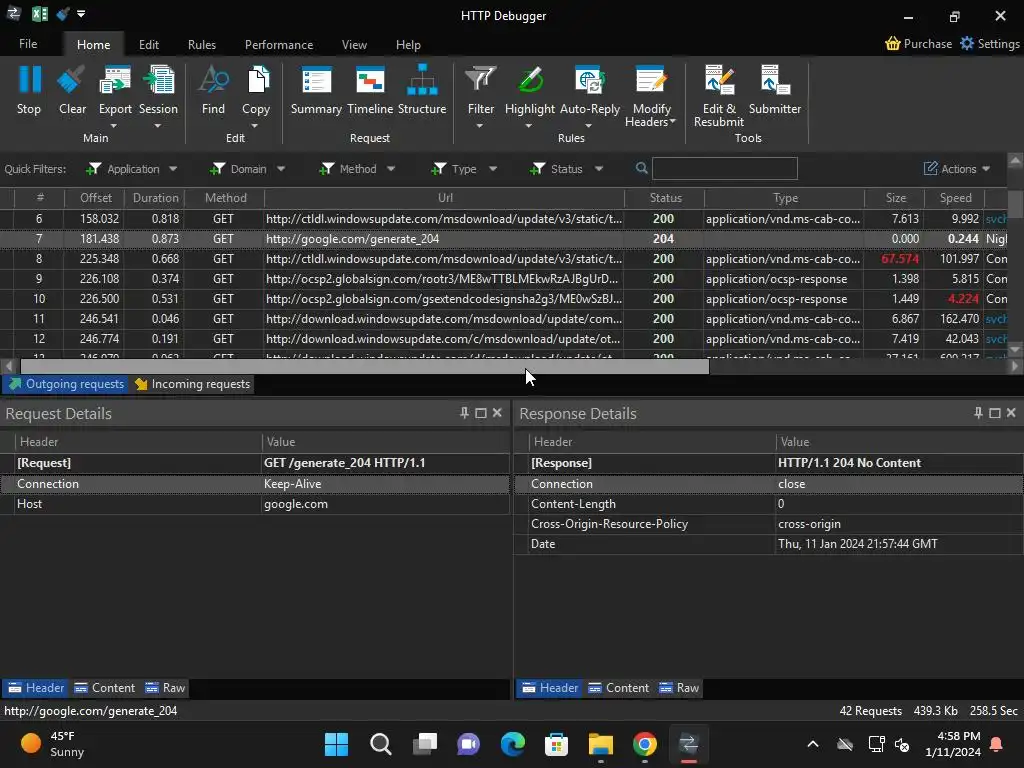Open Windows Start menu
This screenshot has width=1024, height=768.
[336, 744]
